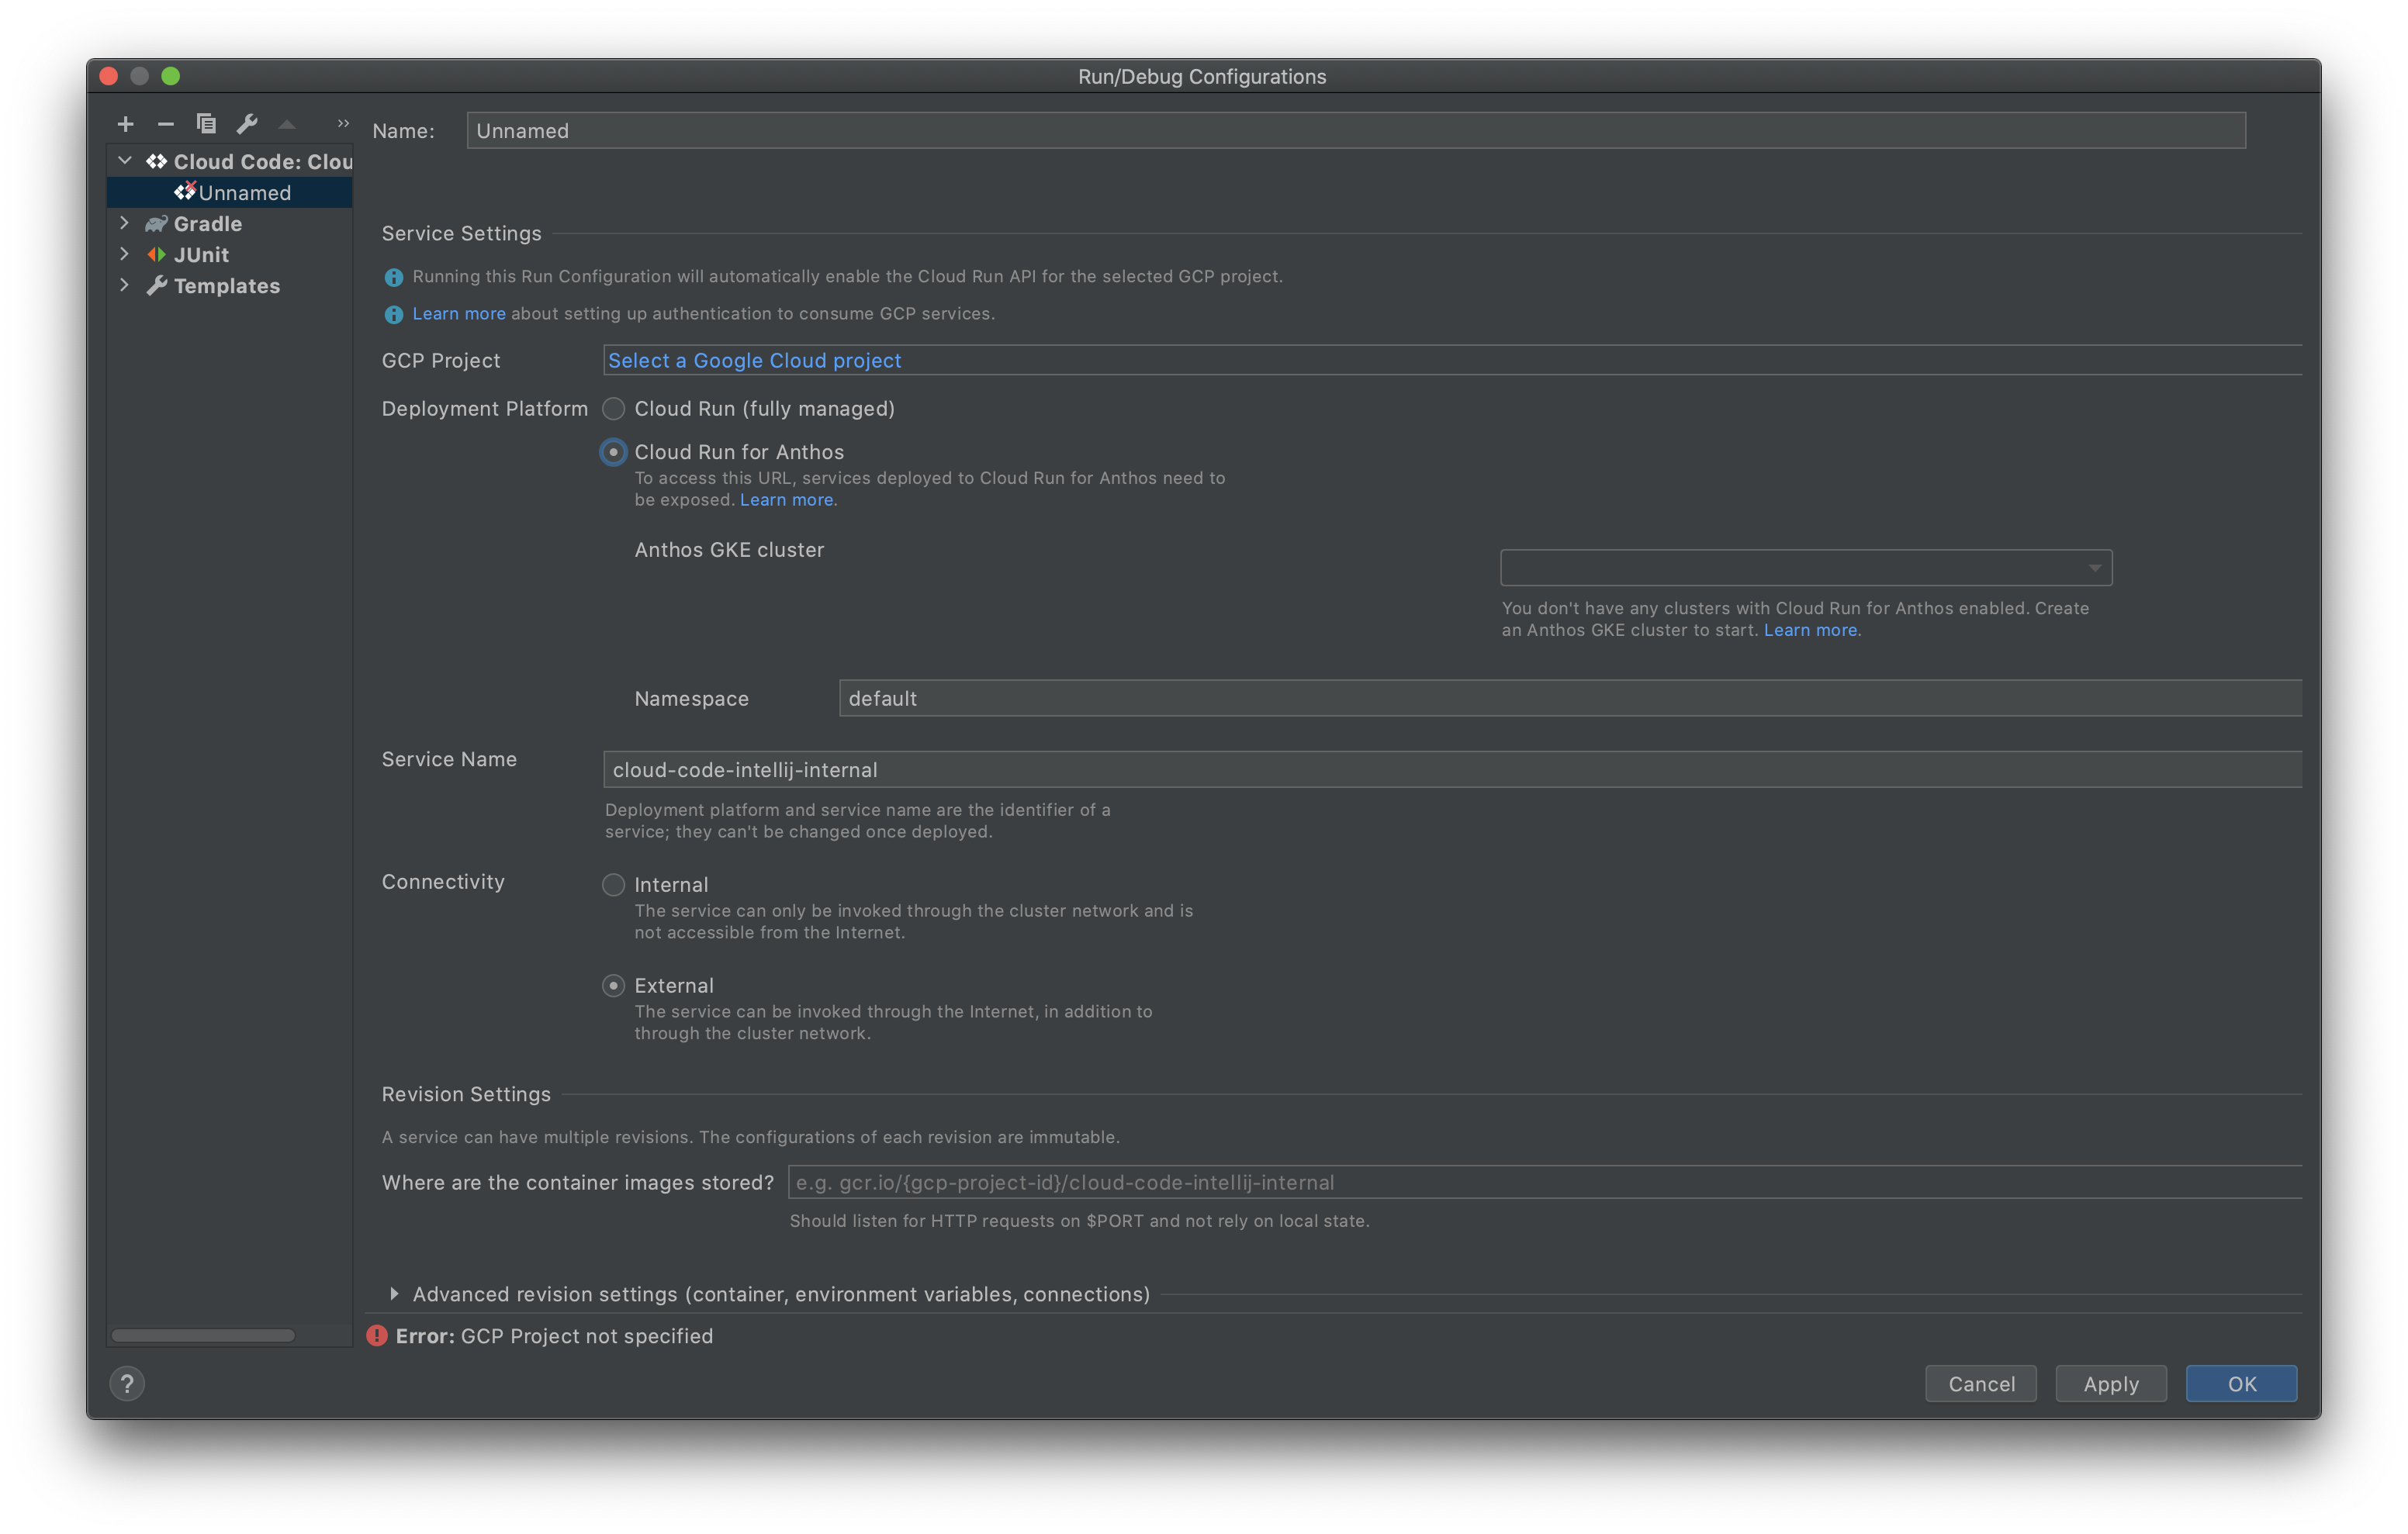Click Select a Google Cloud project link
The width and height of the screenshot is (2408, 1534).
point(754,360)
